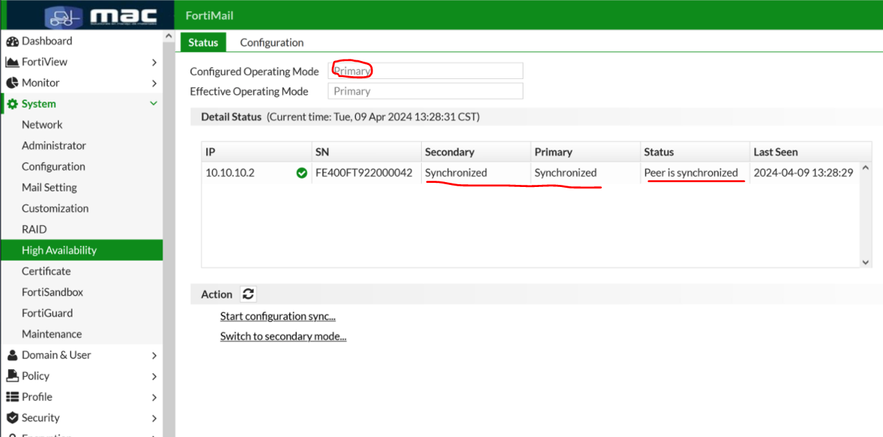Screen dimensions: 883x437
Task: Click the green checkmark beside 10.10.10.2
Action: tap(301, 173)
